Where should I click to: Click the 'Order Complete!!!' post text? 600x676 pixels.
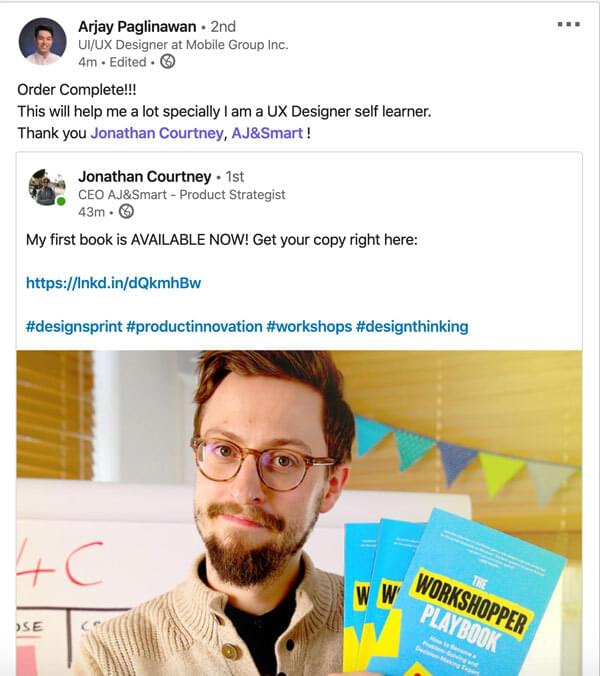(x=77, y=90)
